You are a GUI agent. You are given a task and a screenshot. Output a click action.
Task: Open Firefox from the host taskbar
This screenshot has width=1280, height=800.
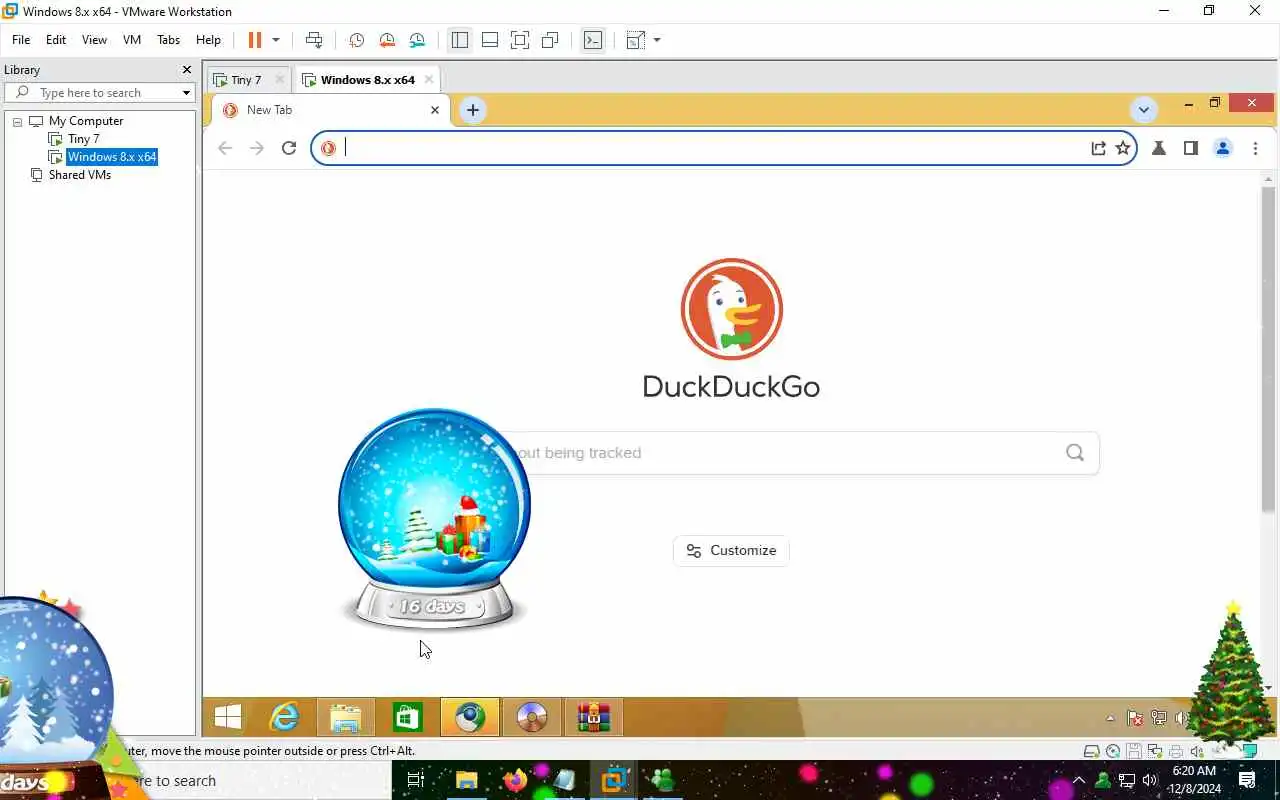click(x=515, y=780)
